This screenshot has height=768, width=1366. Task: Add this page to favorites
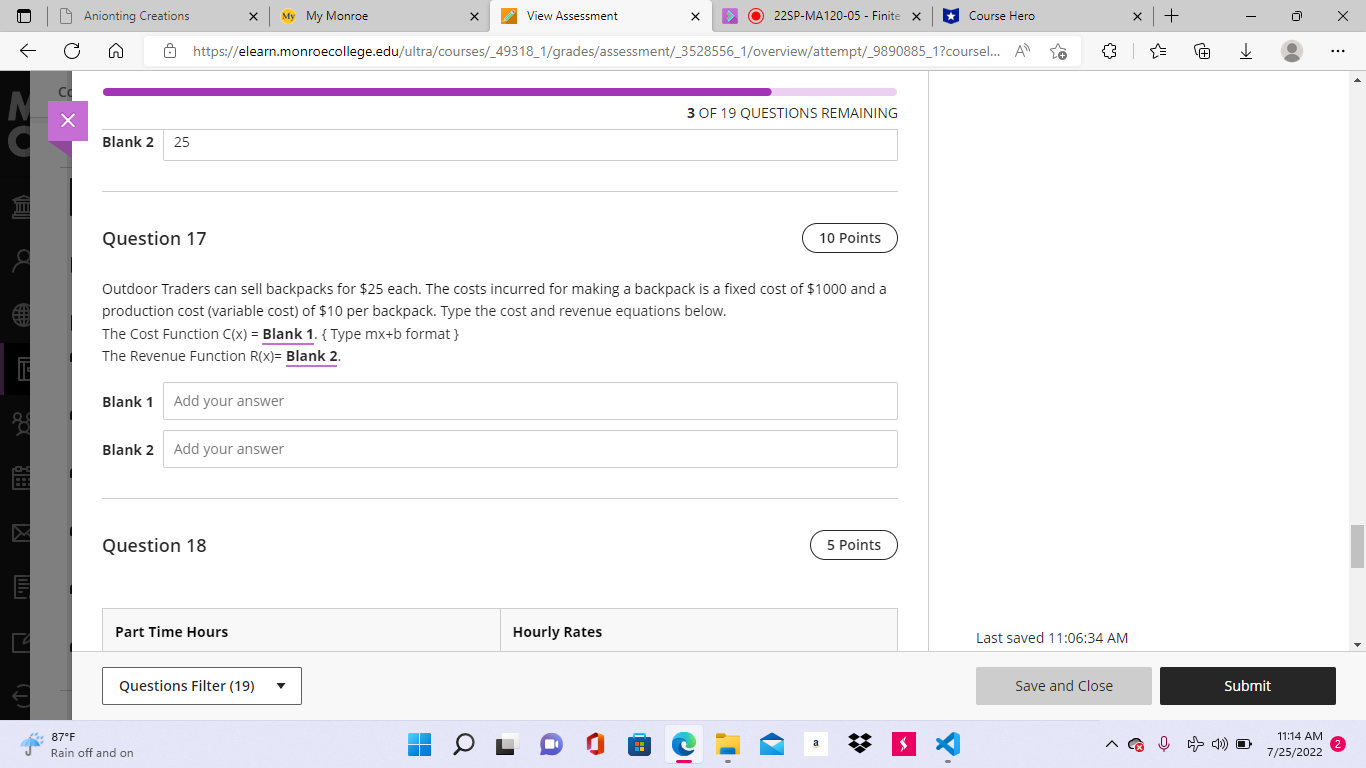click(1059, 51)
